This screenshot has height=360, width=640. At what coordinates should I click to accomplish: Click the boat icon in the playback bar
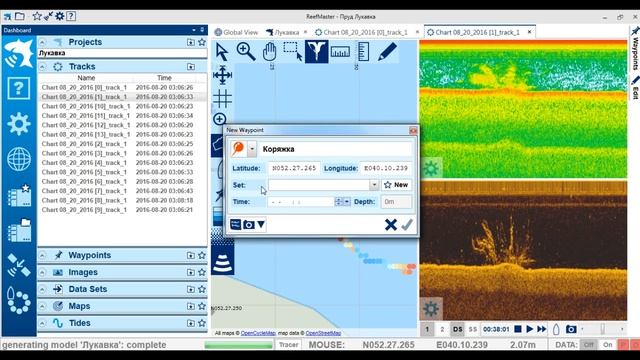point(556,329)
